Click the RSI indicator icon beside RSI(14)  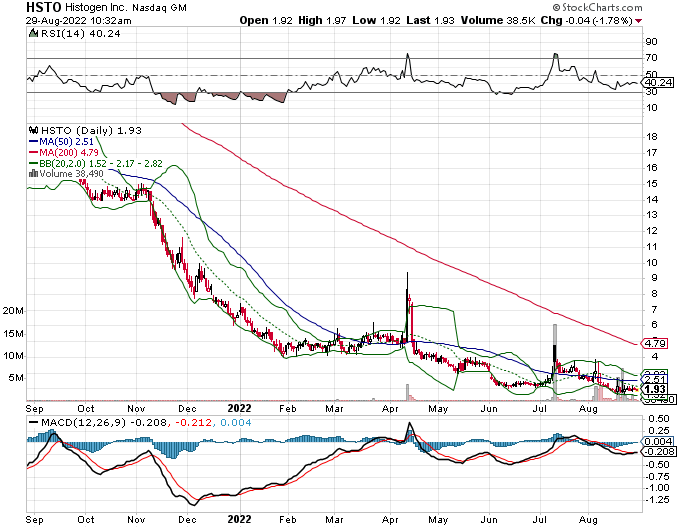(x=33, y=33)
